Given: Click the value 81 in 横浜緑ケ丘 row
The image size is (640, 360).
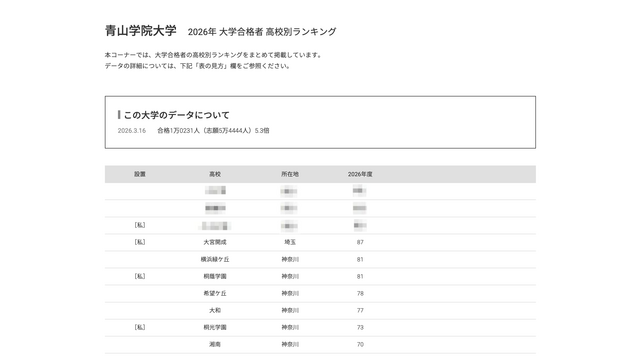Looking at the screenshot, I should click(x=360, y=260).
